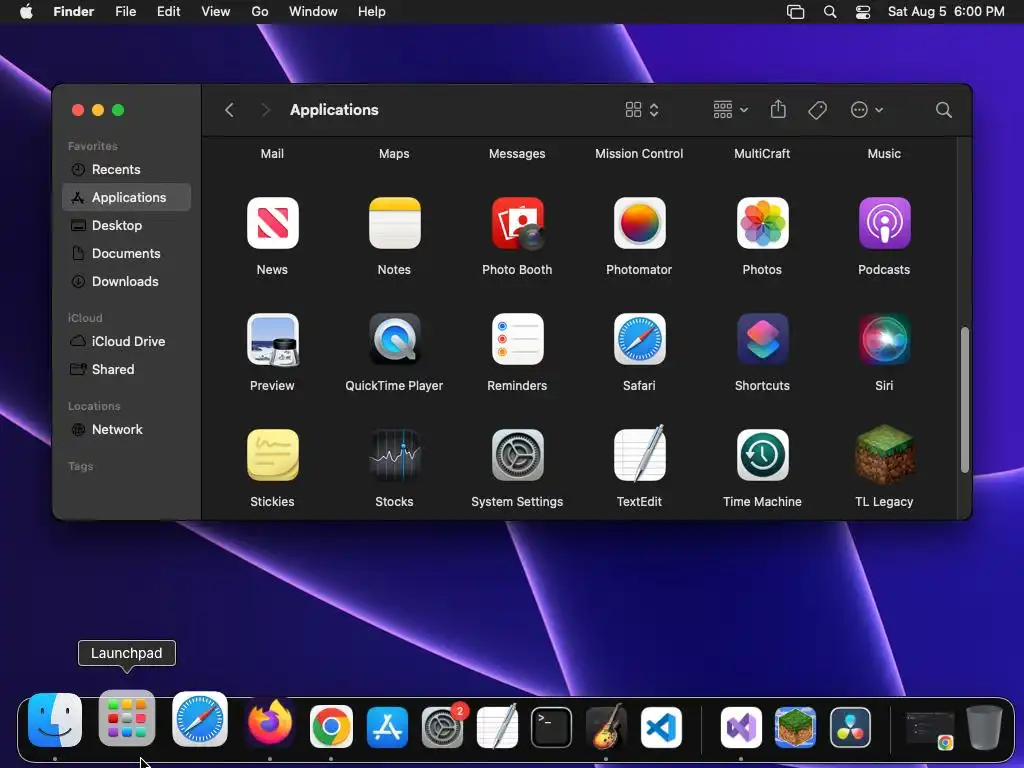The image size is (1024, 768).
Task: Click the Messages label
Action: pyautogui.click(x=517, y=153)
